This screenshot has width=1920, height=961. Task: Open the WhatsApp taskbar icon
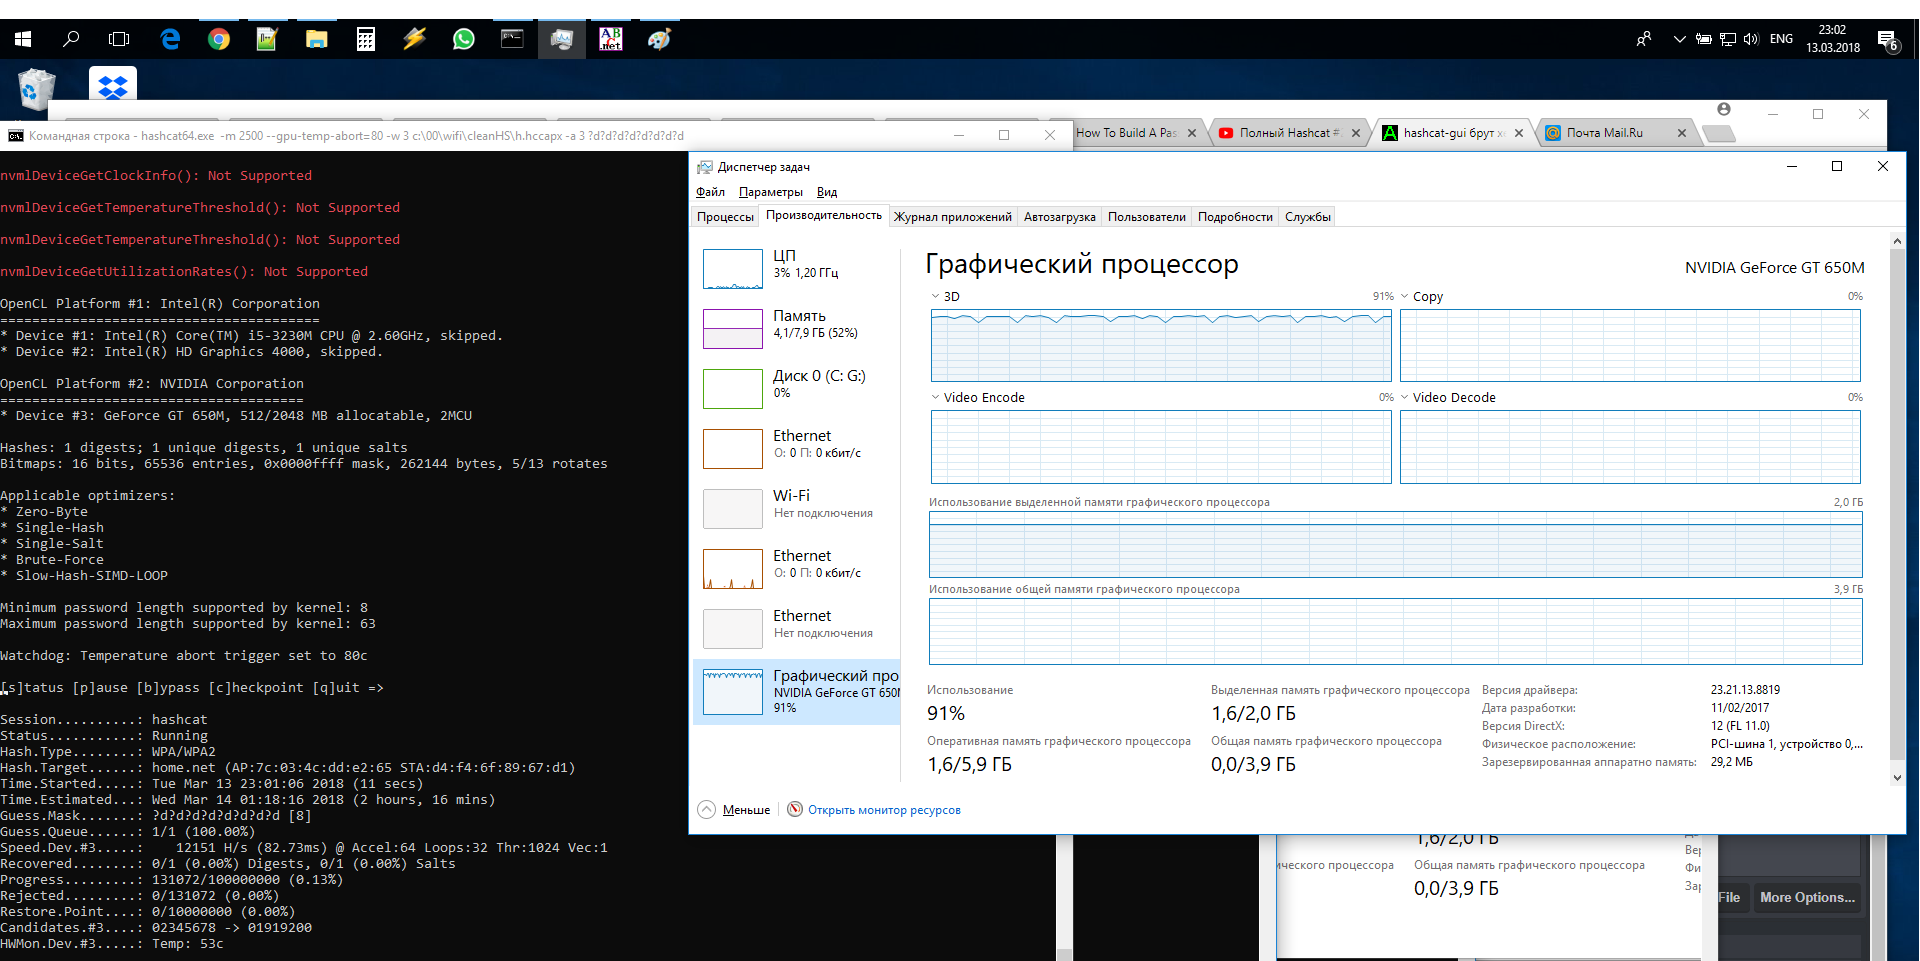tap(463, 39)
